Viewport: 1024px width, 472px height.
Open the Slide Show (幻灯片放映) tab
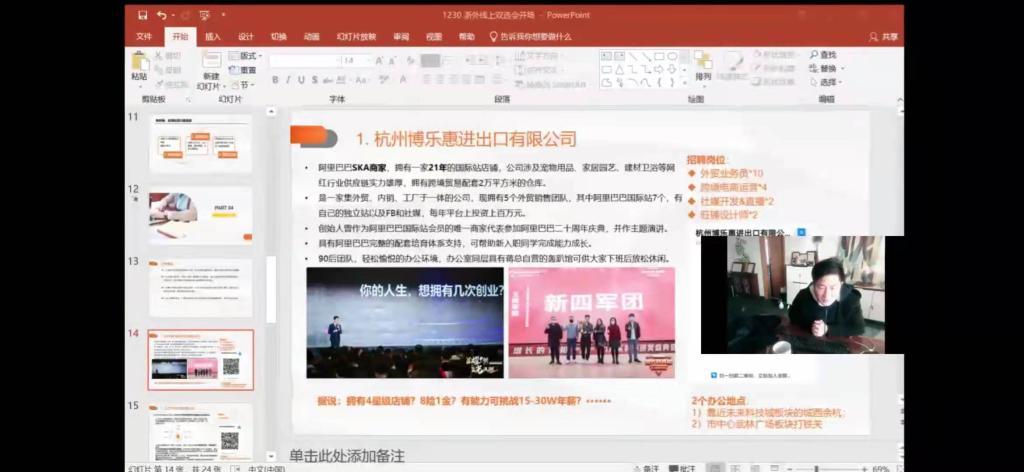356,36
